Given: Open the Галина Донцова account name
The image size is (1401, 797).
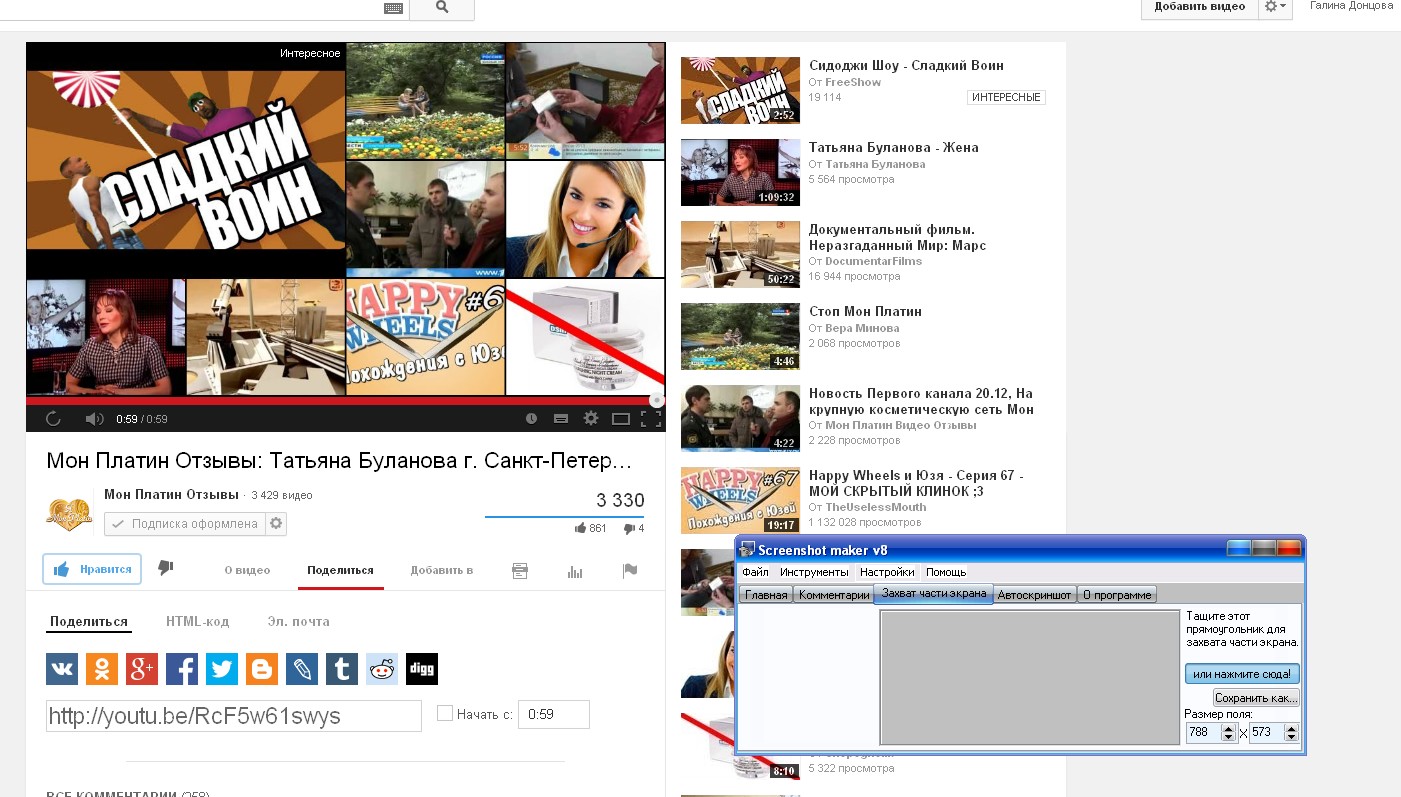Looking at the screenshot, I should [1351, 6].
